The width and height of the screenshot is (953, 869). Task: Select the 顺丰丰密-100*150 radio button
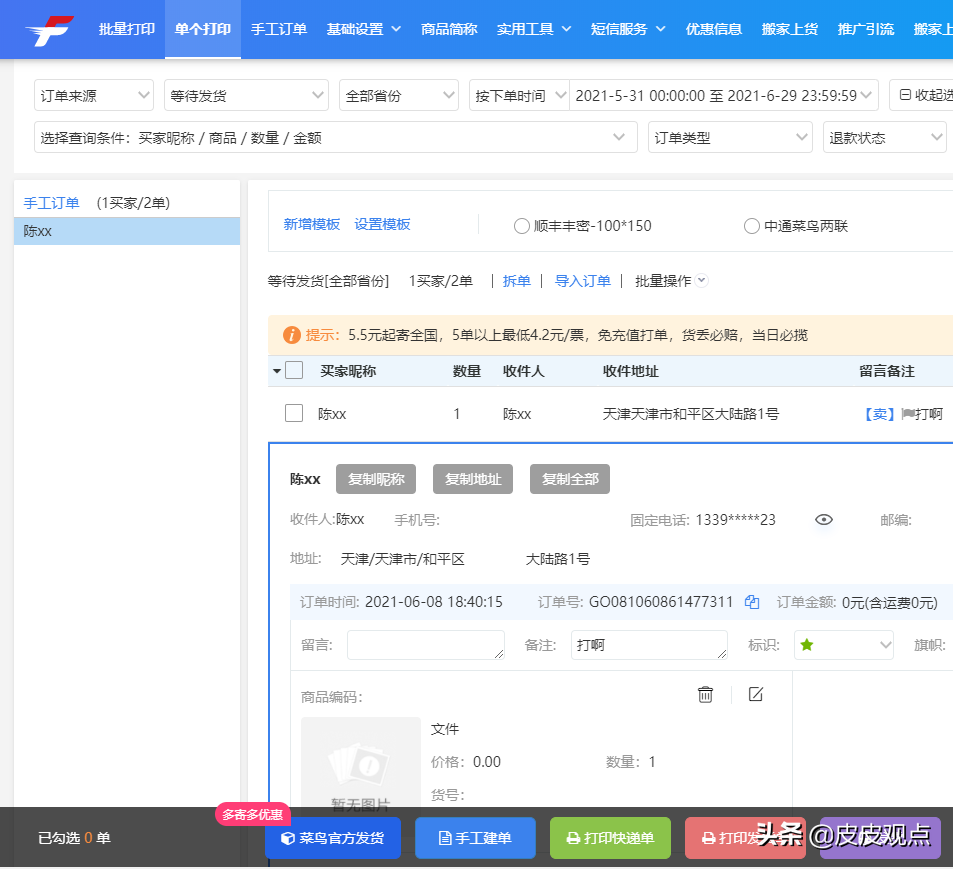pos(521,225)
